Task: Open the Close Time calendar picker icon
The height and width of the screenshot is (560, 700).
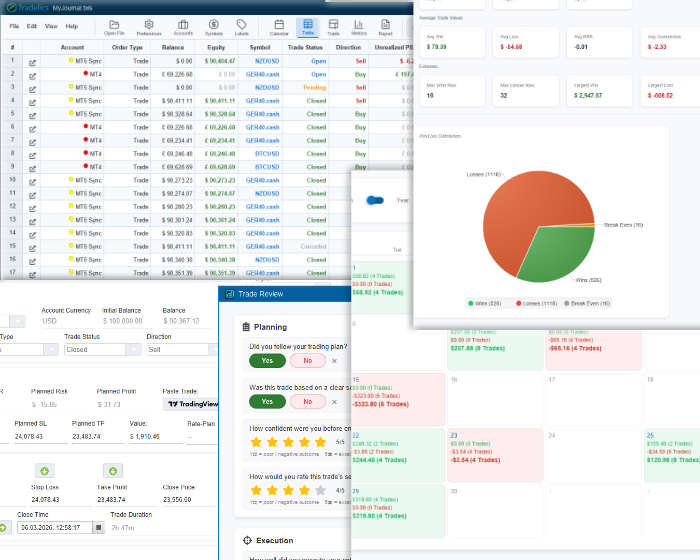Action: (98, 527)
